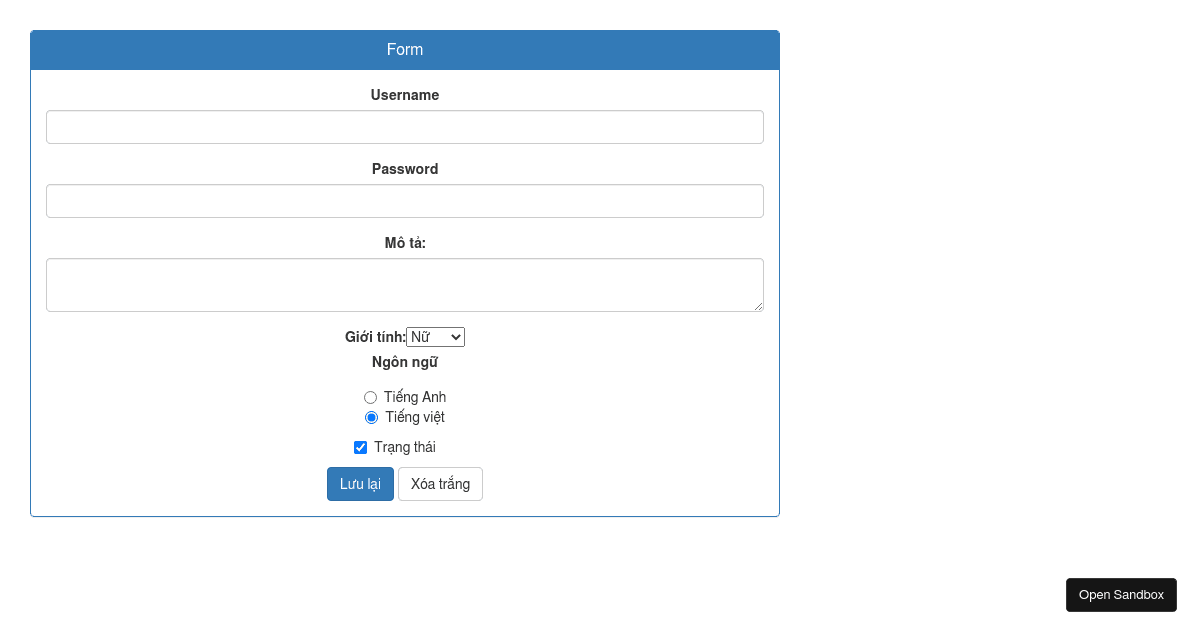This screenshot has height=630, width=1200.
Task: Click the Tiếng Anh option text
Action: [x=414, y=397]
